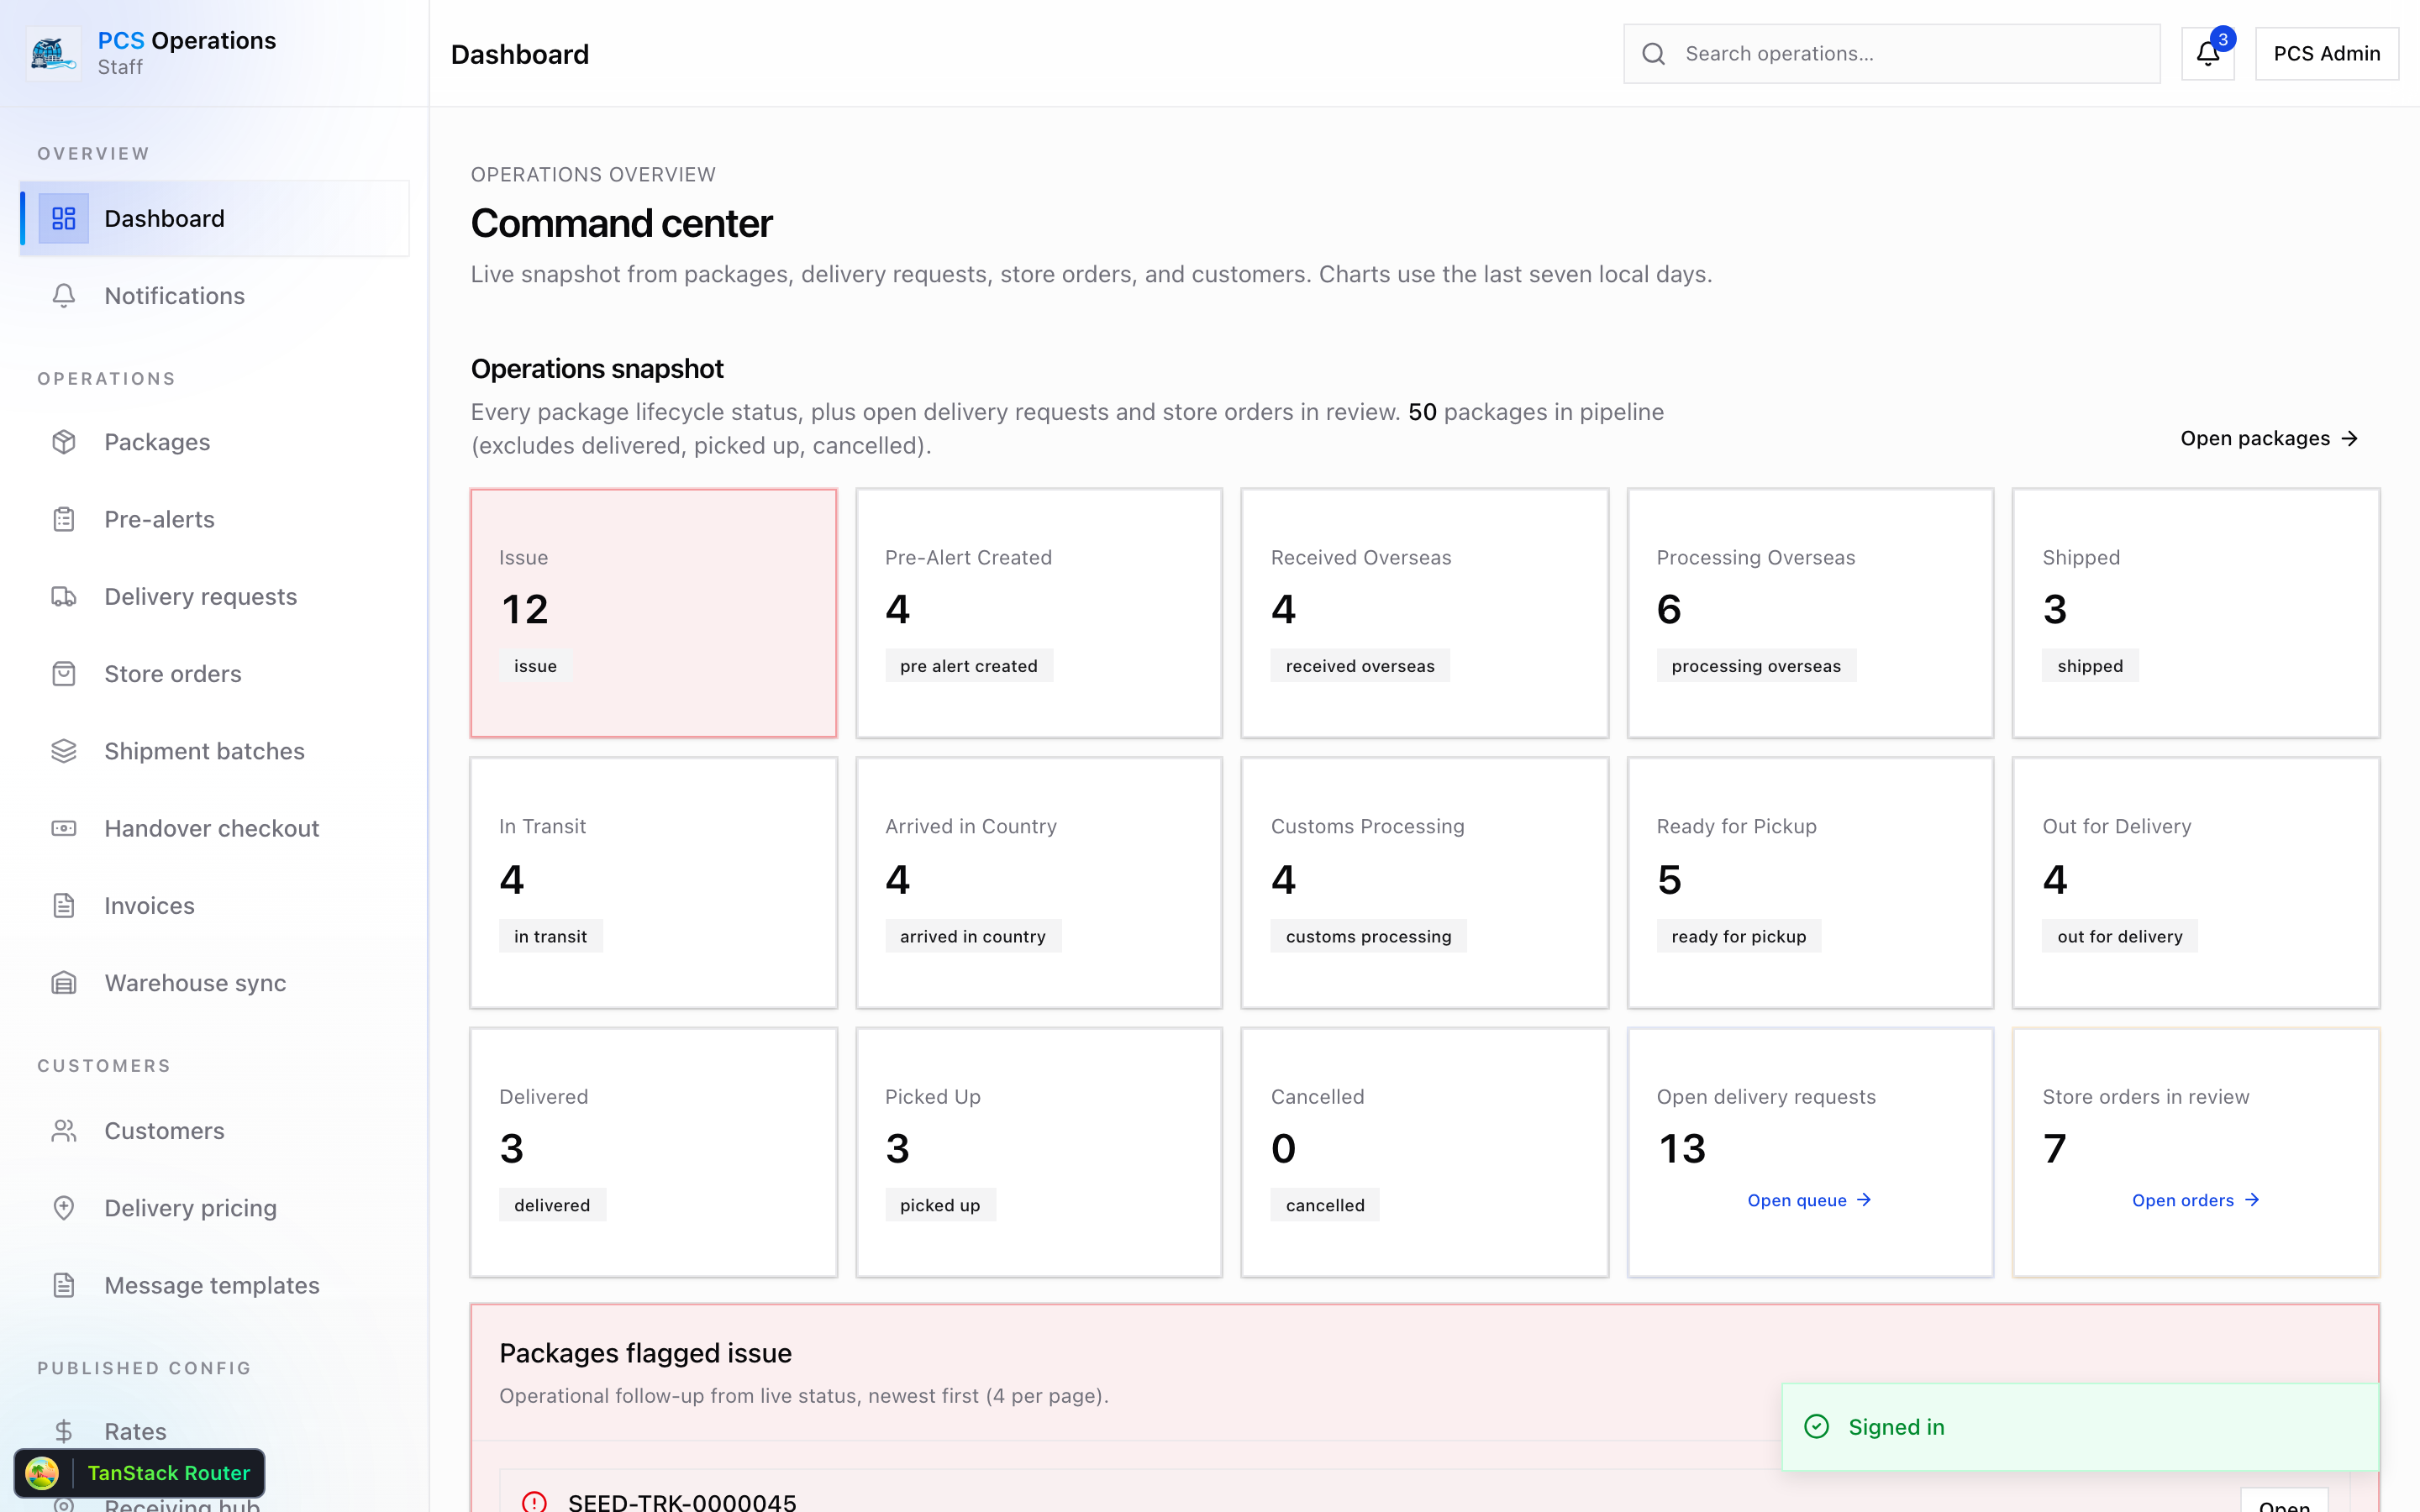The width and height of the screenshot is (2420, 1512).
Task: Open the Shipped status card
Action: click(2196, 613)
